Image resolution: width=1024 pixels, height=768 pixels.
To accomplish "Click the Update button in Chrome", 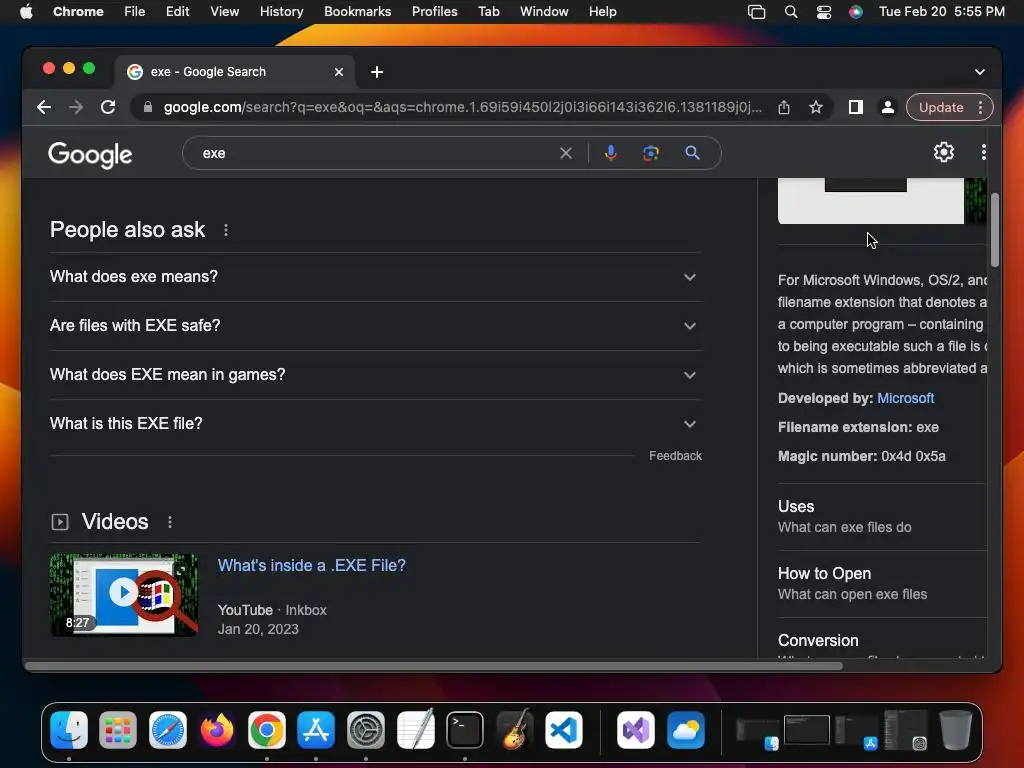I will [x=940, y=107].
